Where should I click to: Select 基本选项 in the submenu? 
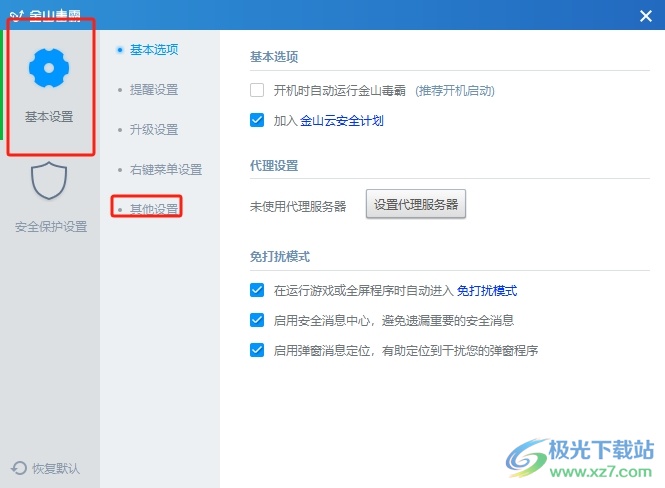click(x=154, y=50)
